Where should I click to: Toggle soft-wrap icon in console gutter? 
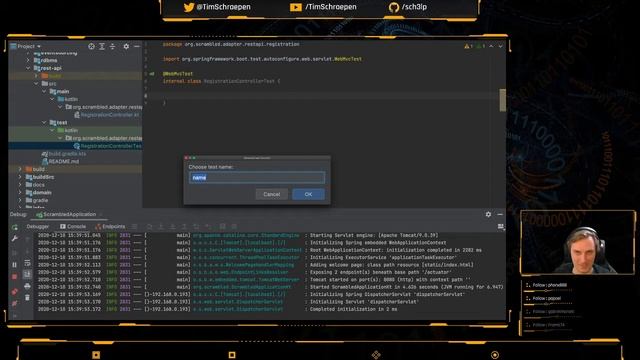(x=27, y=263)
